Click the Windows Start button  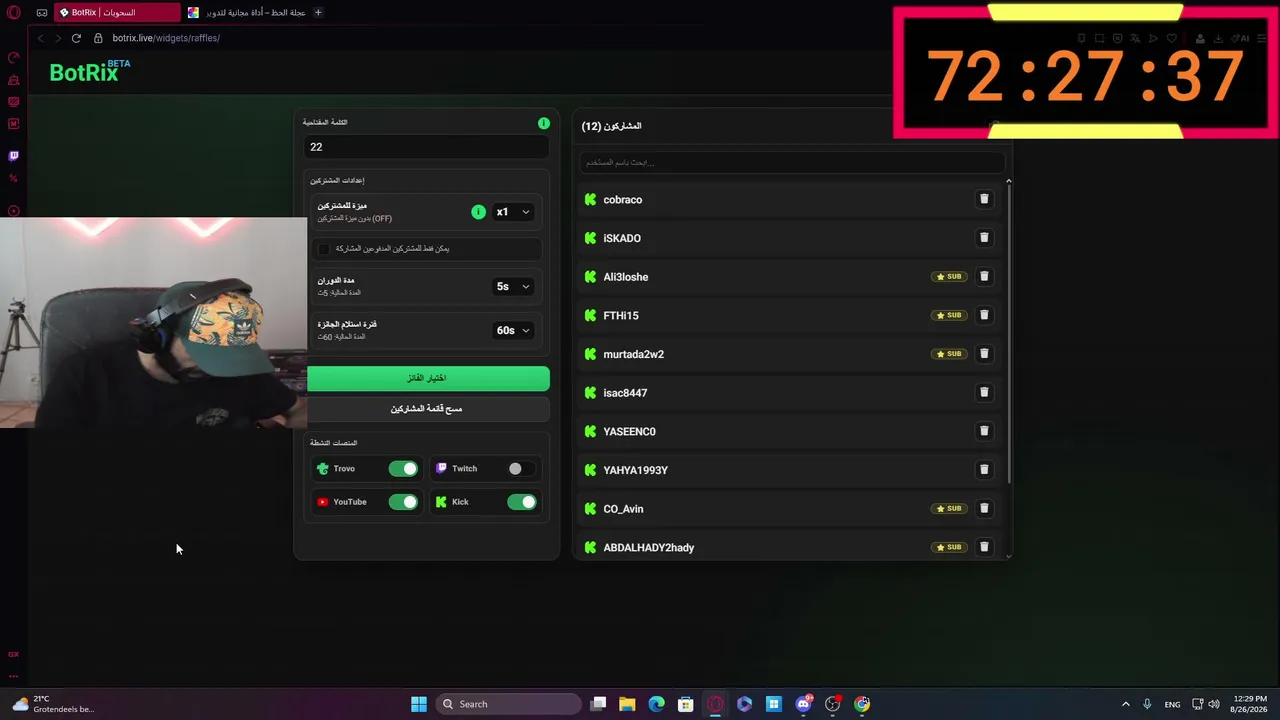pyautogui.click(x=419, y=704)
